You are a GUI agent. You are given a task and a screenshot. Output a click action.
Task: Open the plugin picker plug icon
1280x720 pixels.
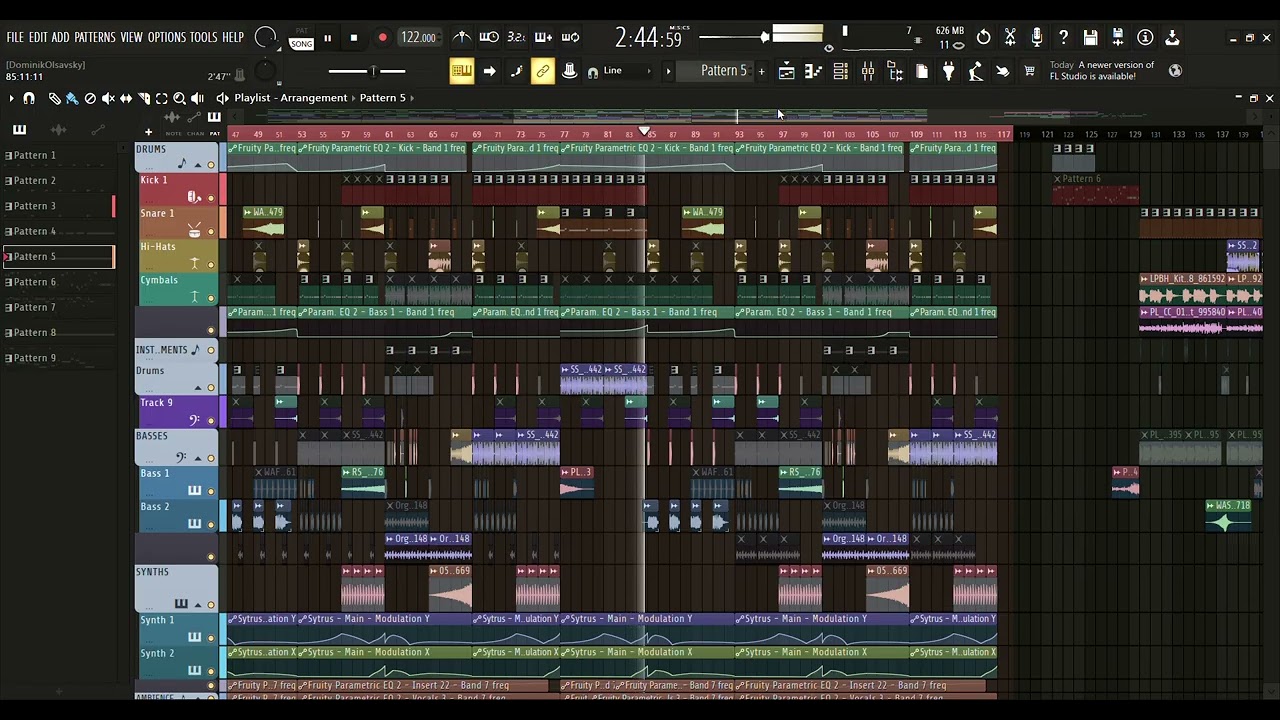pyautogui.click(x=949, y=71)
